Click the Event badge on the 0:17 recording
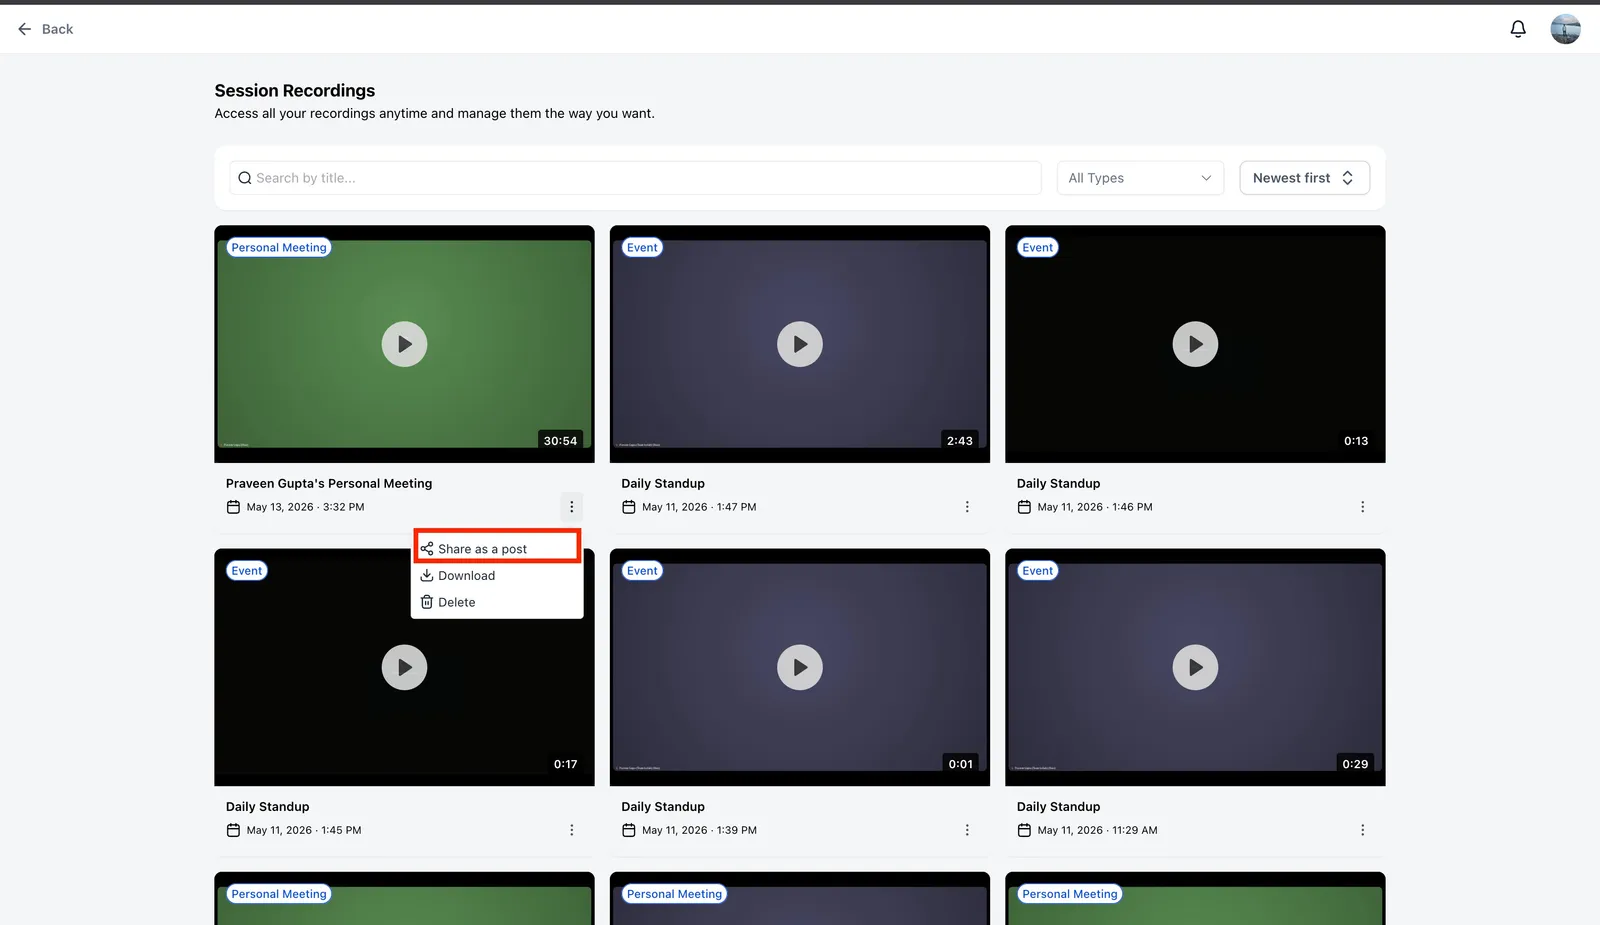Screen dimensions: 1600x925 click(247, 571)
